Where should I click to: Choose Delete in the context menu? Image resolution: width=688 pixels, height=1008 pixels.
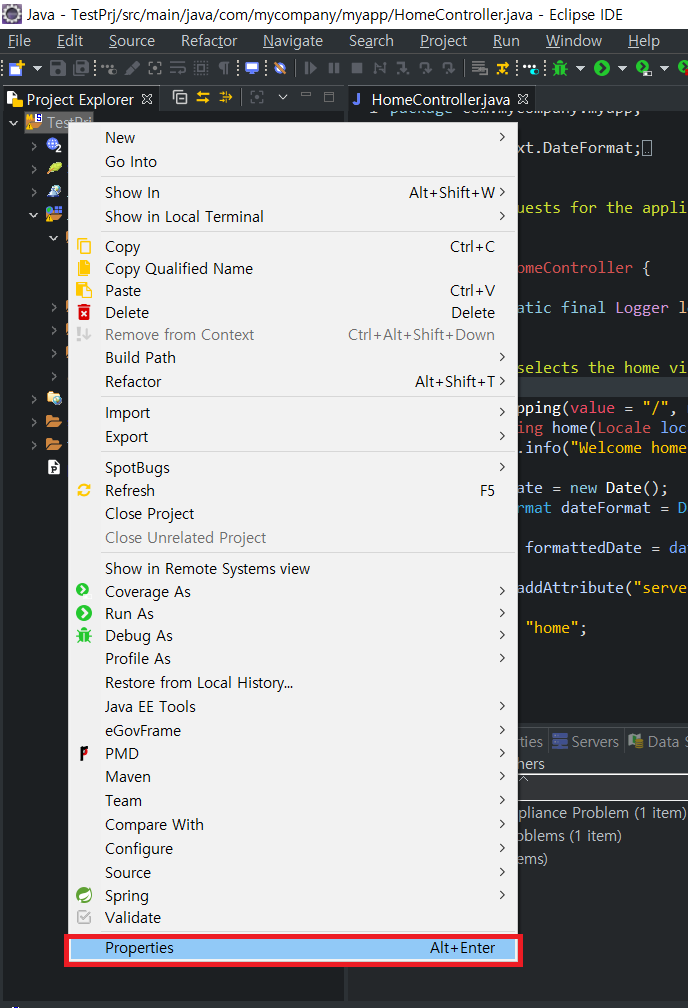point(293,312)
